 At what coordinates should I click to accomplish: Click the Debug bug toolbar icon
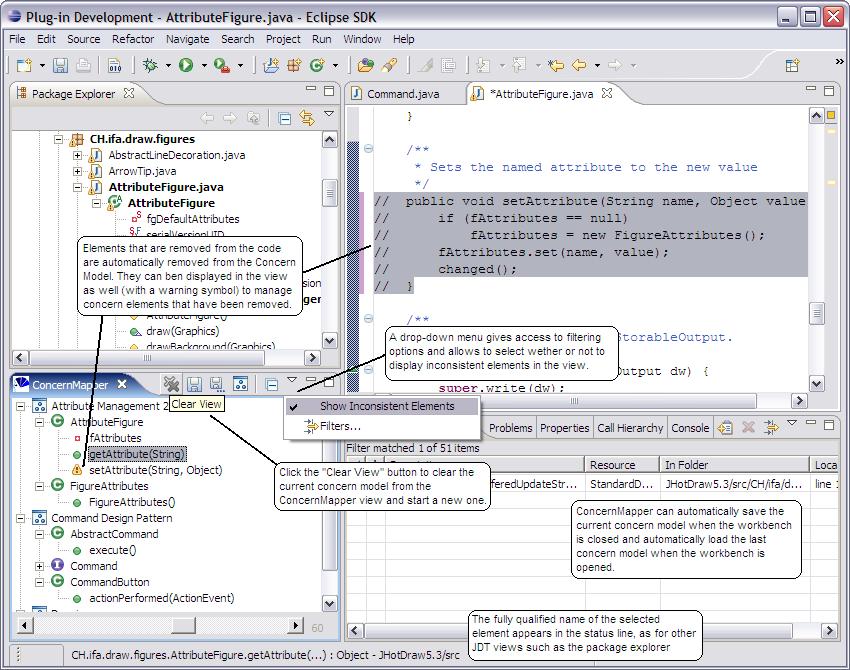(x=150, y=66)
